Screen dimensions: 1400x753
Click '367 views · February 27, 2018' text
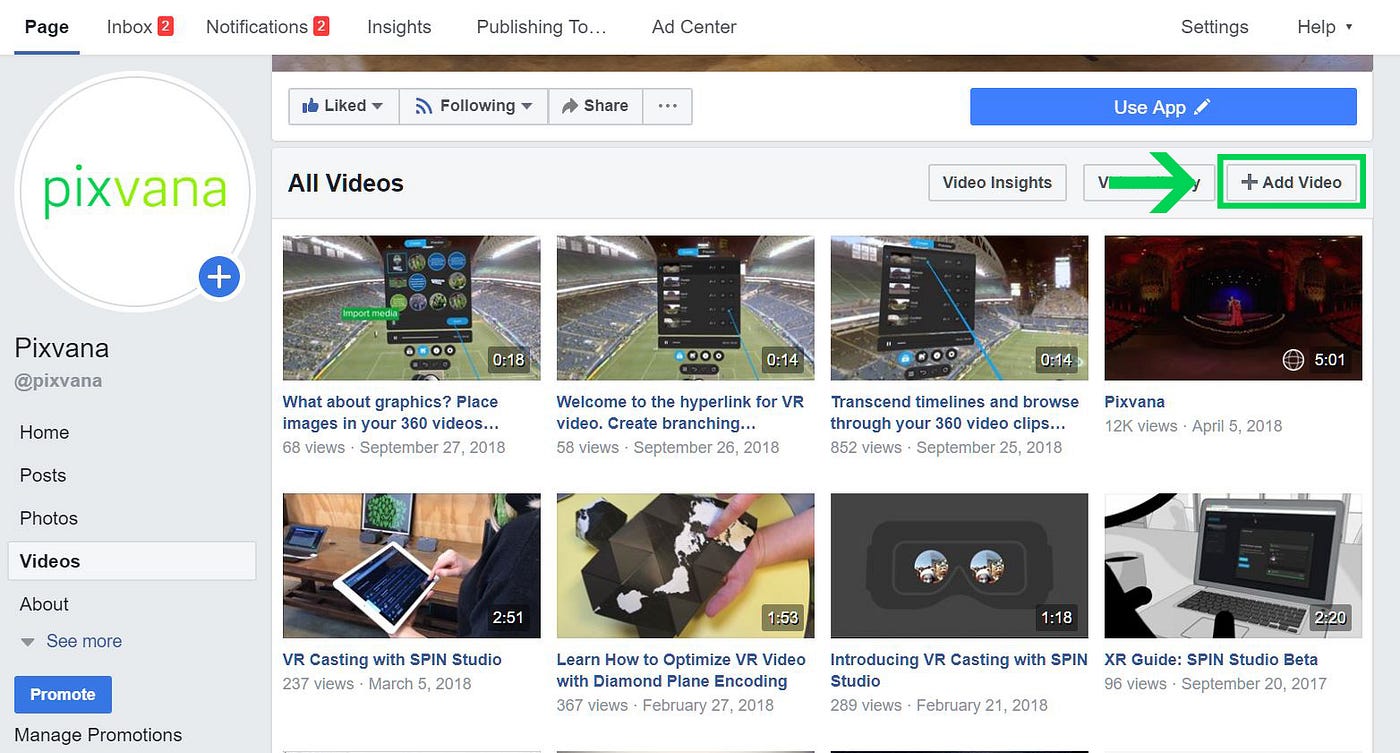(665, 705)
